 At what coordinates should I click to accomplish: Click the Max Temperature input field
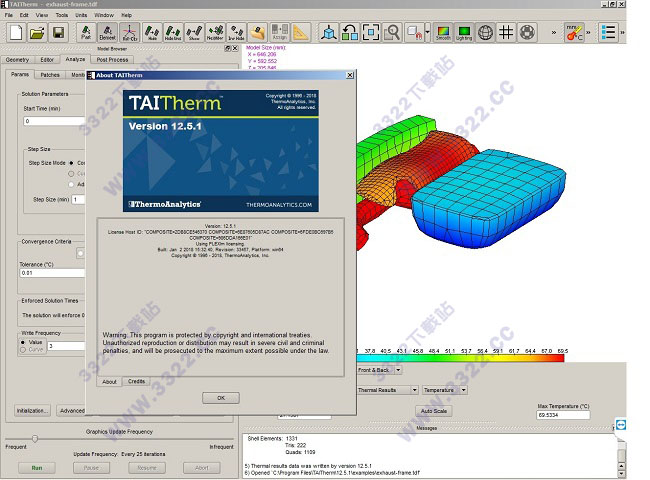[x=563, y=415]
